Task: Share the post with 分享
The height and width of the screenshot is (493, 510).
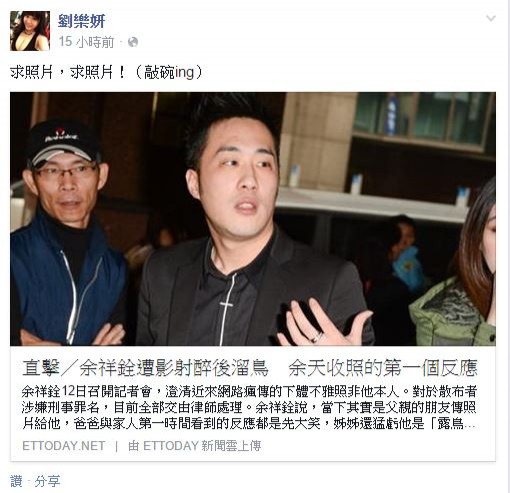Action: [47, 481]
